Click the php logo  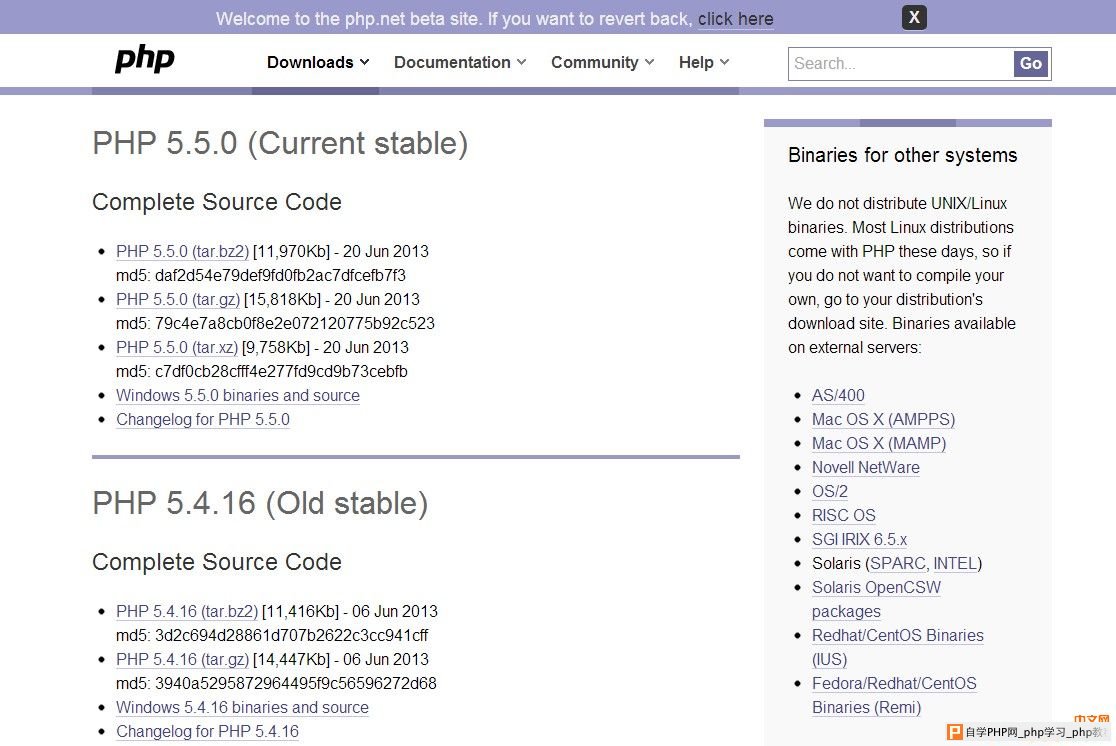pyautogui.click(x=144, y=60)
